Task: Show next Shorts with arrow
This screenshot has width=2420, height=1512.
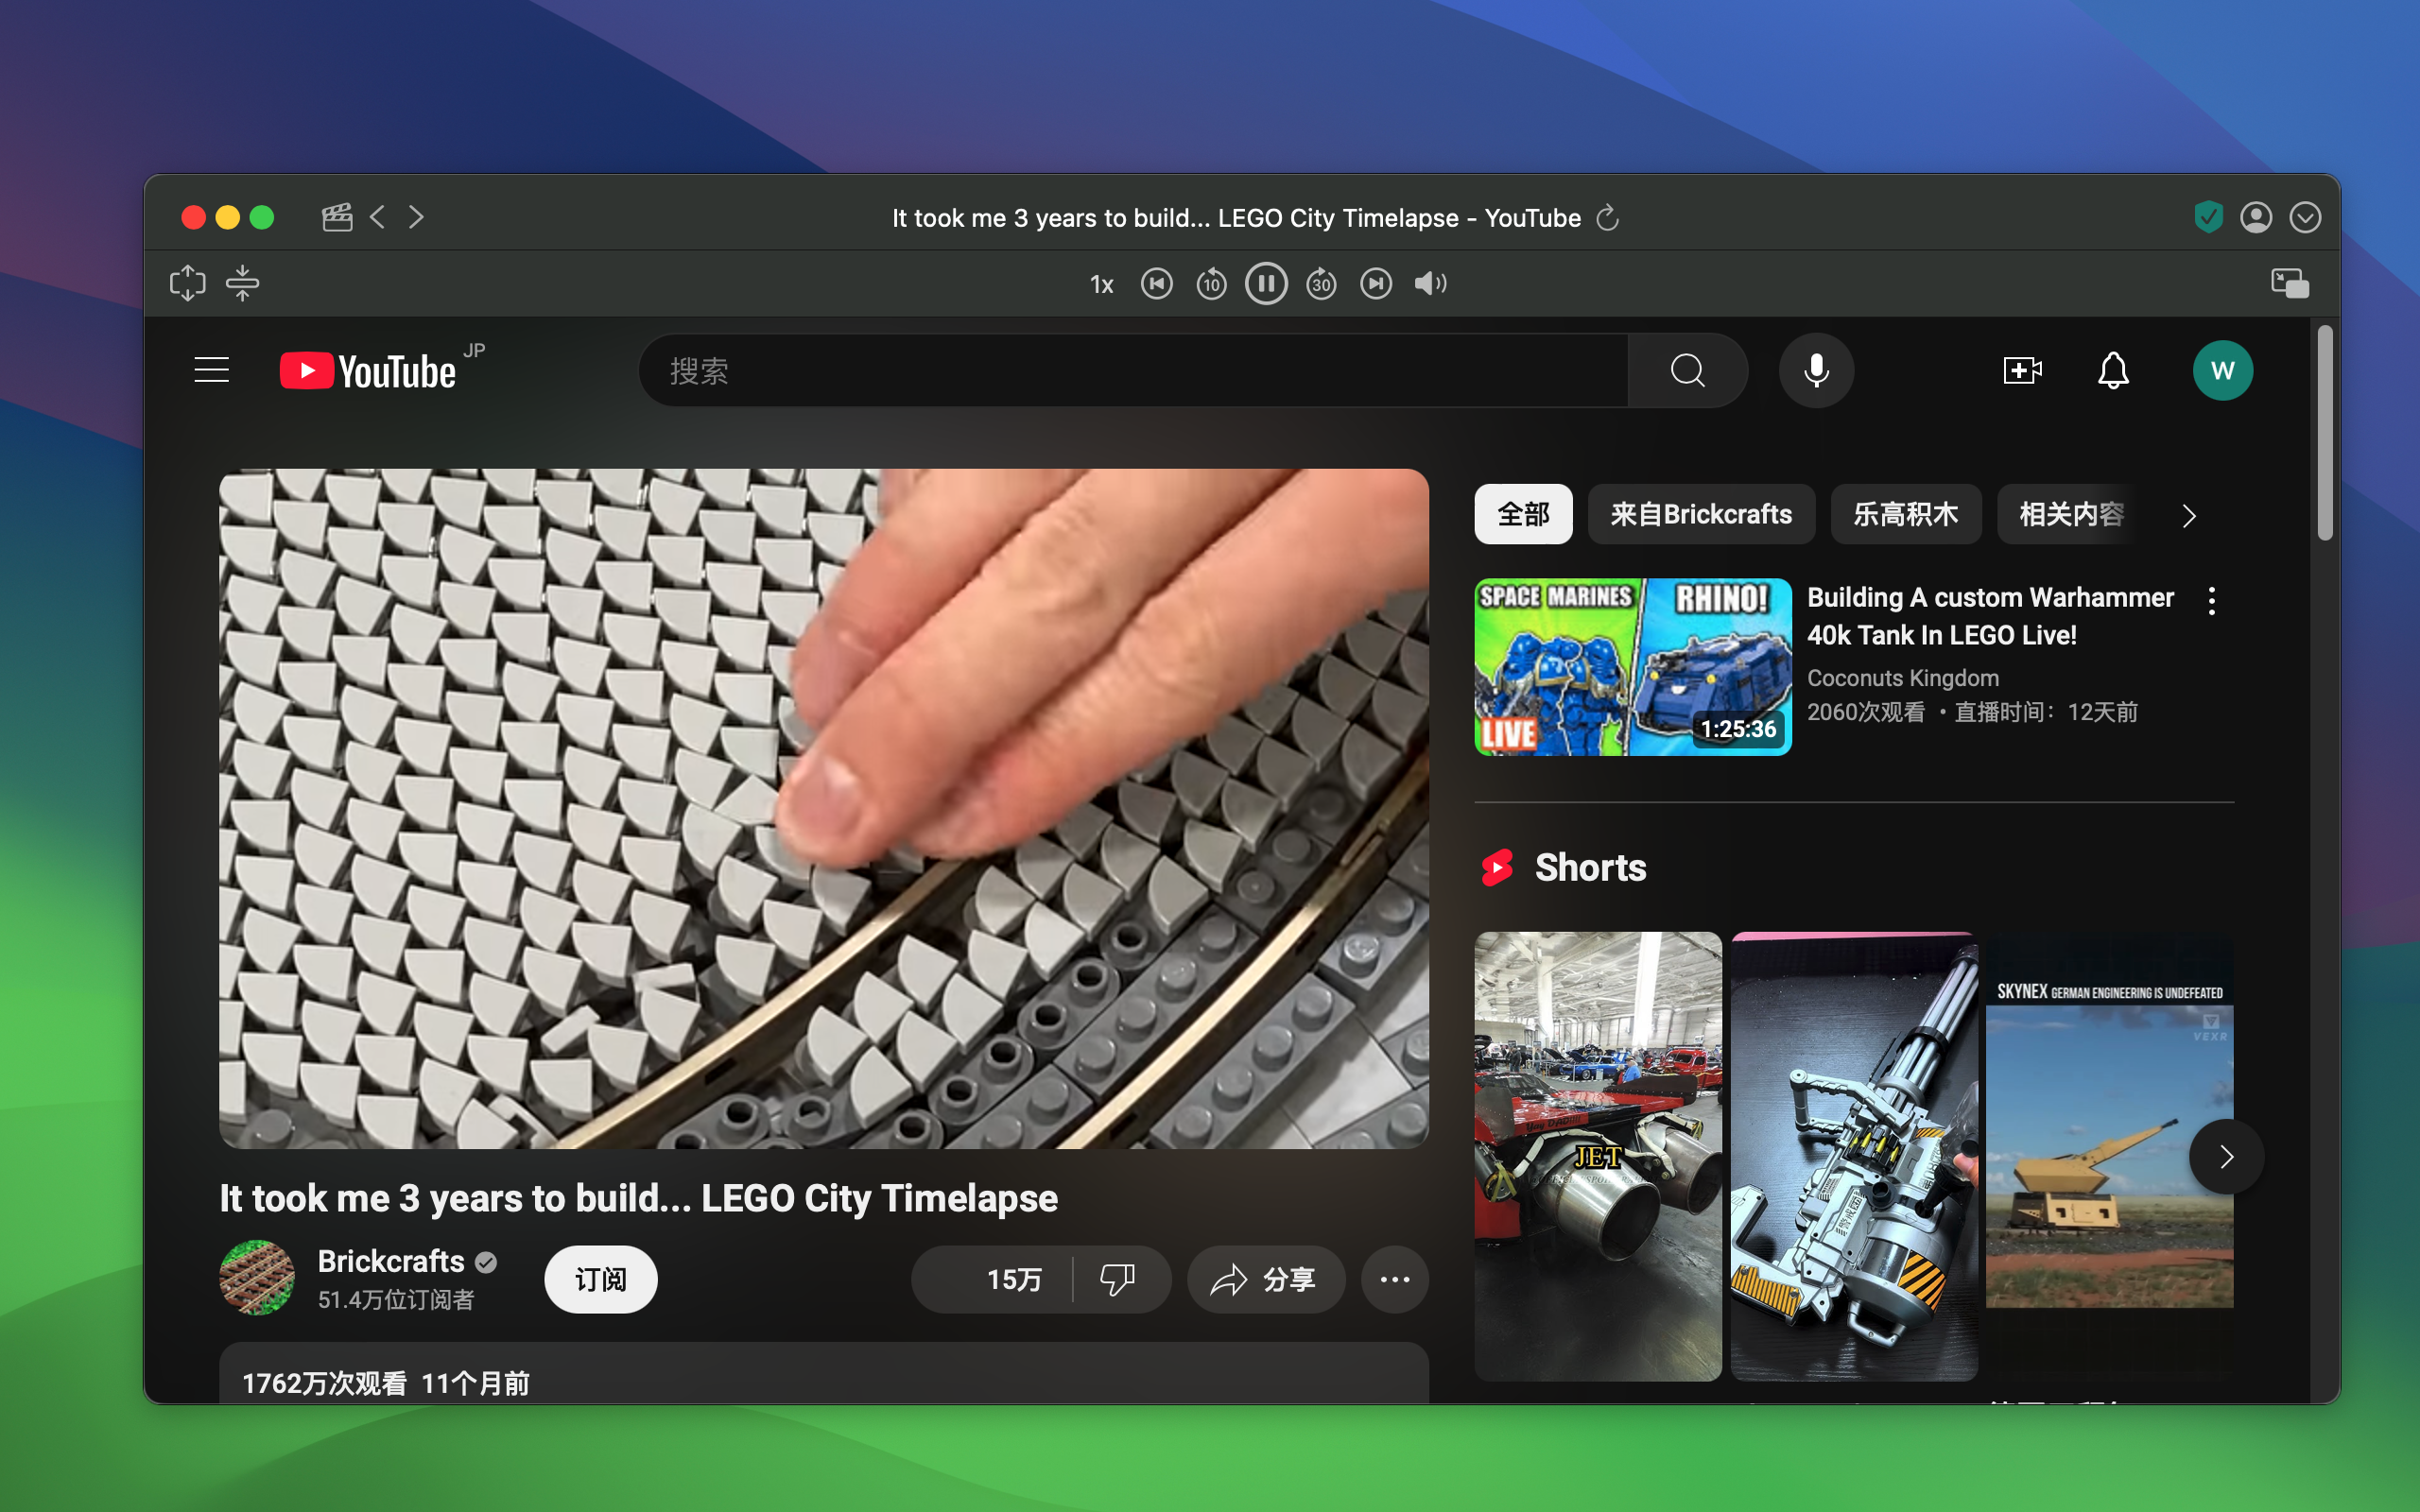Action: click(2226, 1157)
